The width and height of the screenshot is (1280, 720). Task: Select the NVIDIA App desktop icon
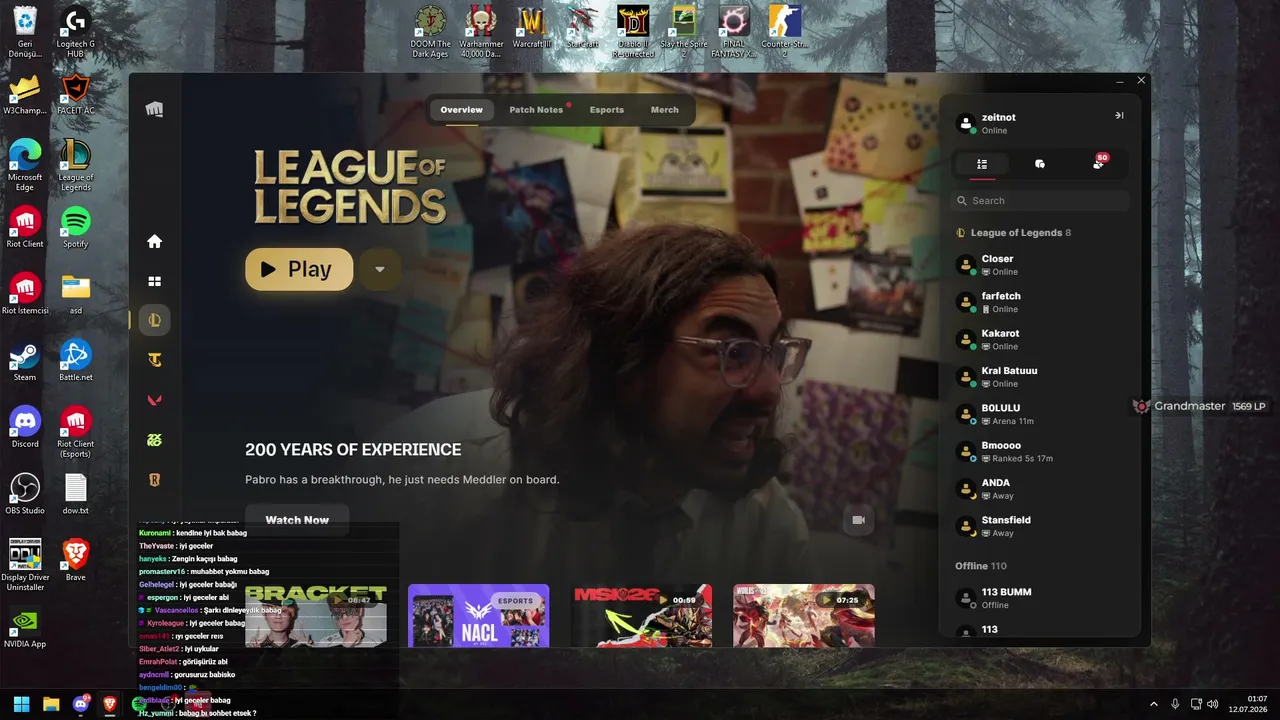coord(25,628)
